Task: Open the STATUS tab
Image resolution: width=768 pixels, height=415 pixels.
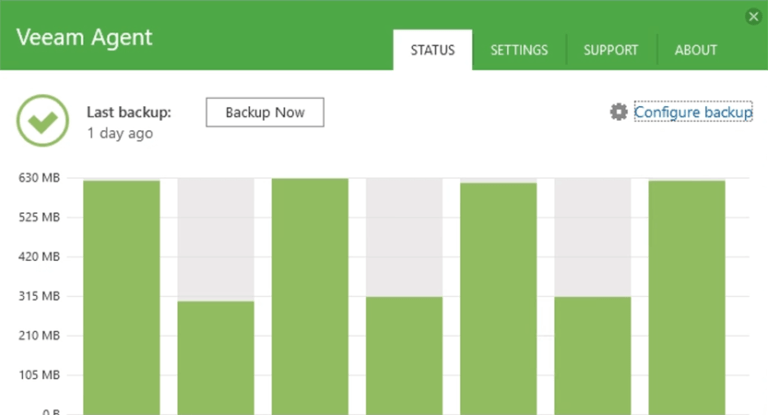Action: (x=432, y=50)
